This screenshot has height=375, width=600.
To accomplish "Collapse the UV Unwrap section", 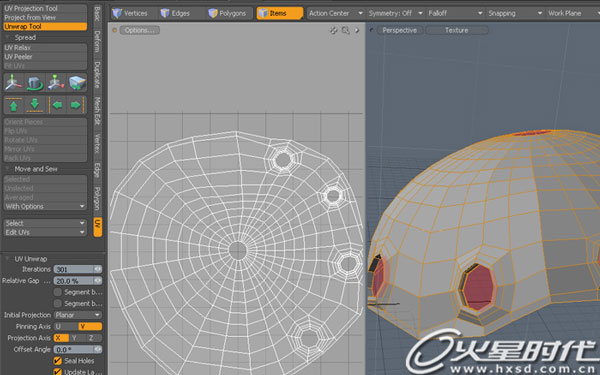I will [x=7, y=259].
